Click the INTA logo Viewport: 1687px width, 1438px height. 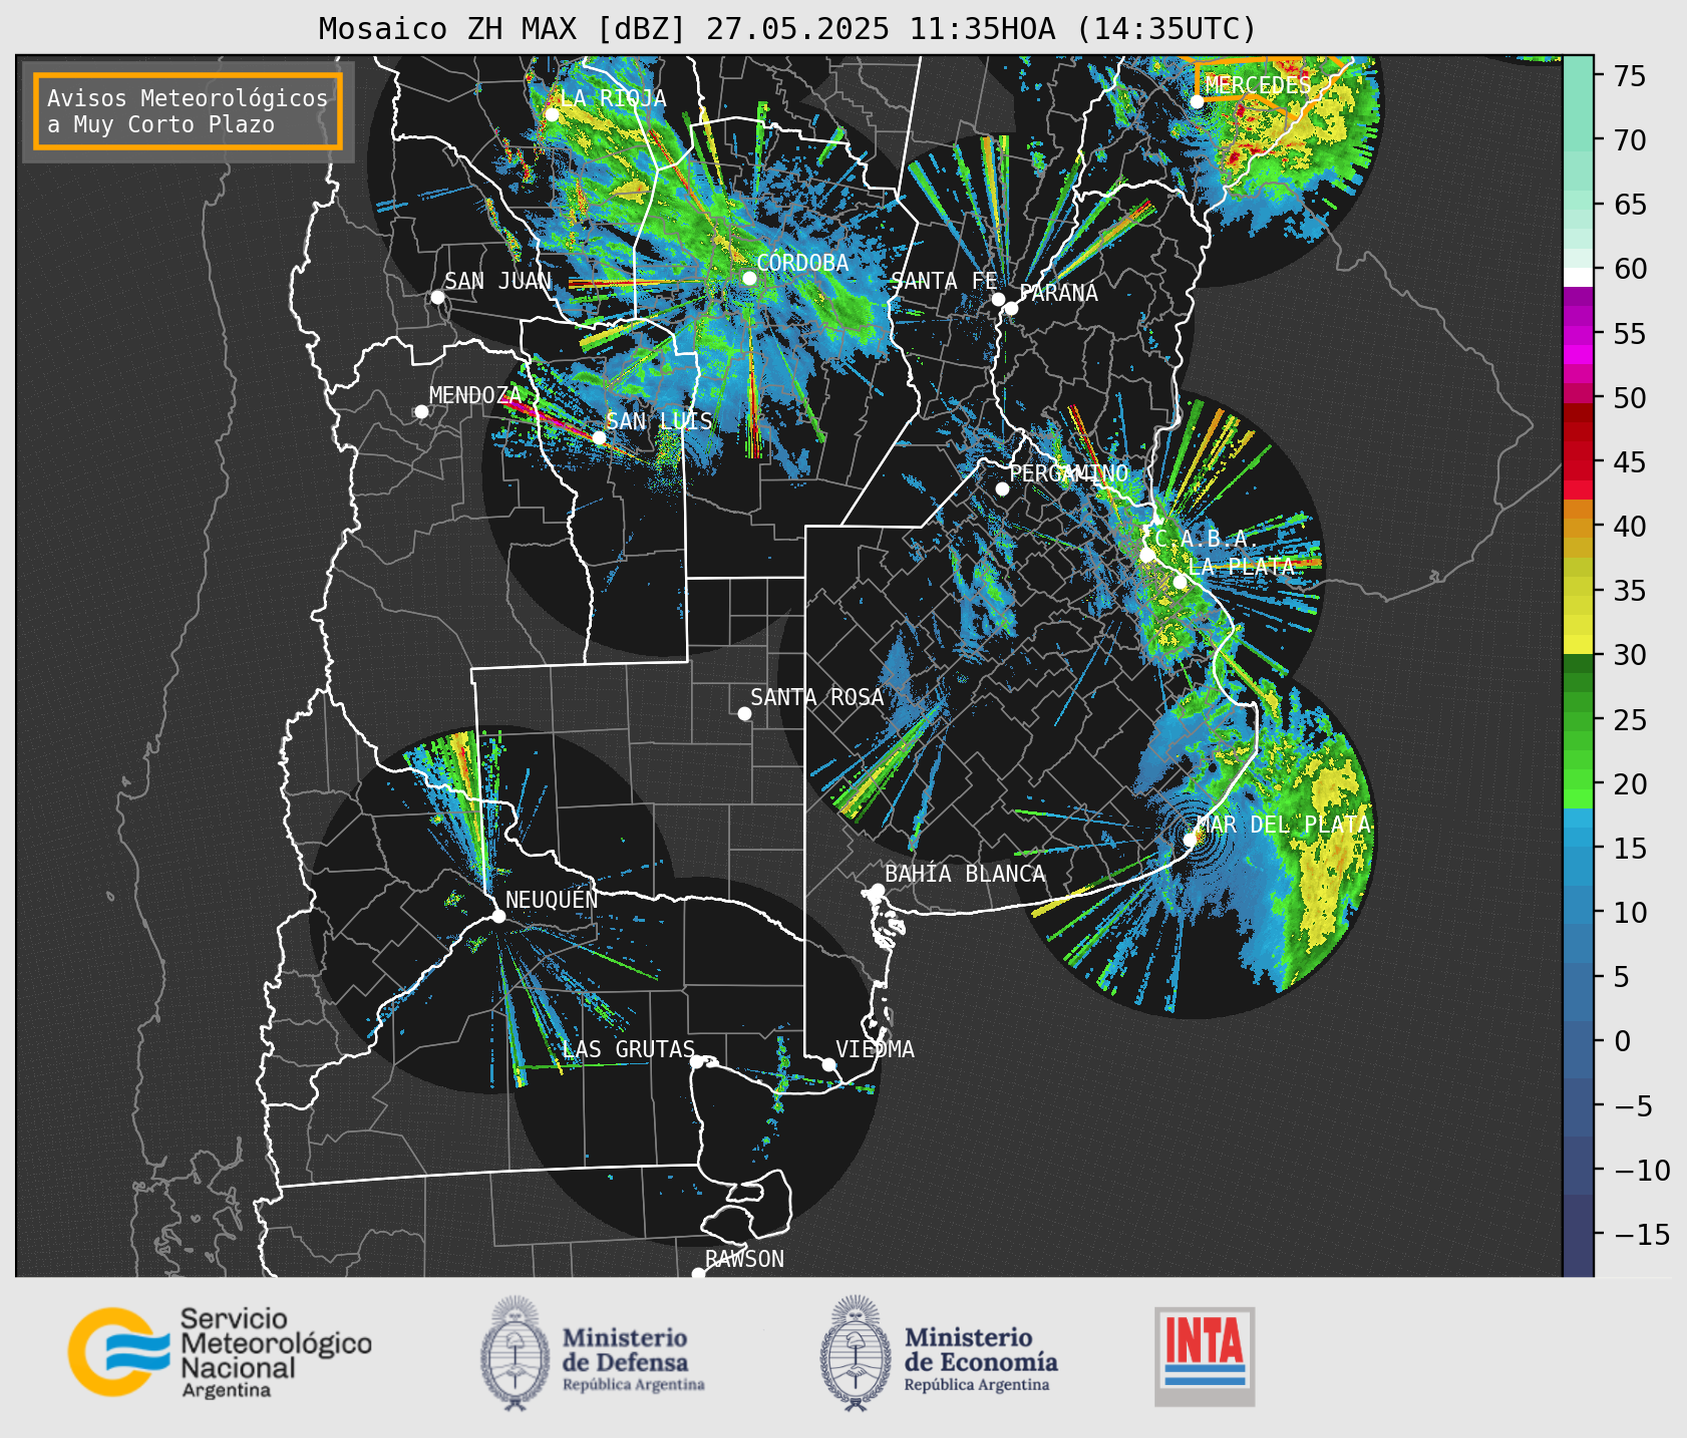click(x=1204, y=1356)
